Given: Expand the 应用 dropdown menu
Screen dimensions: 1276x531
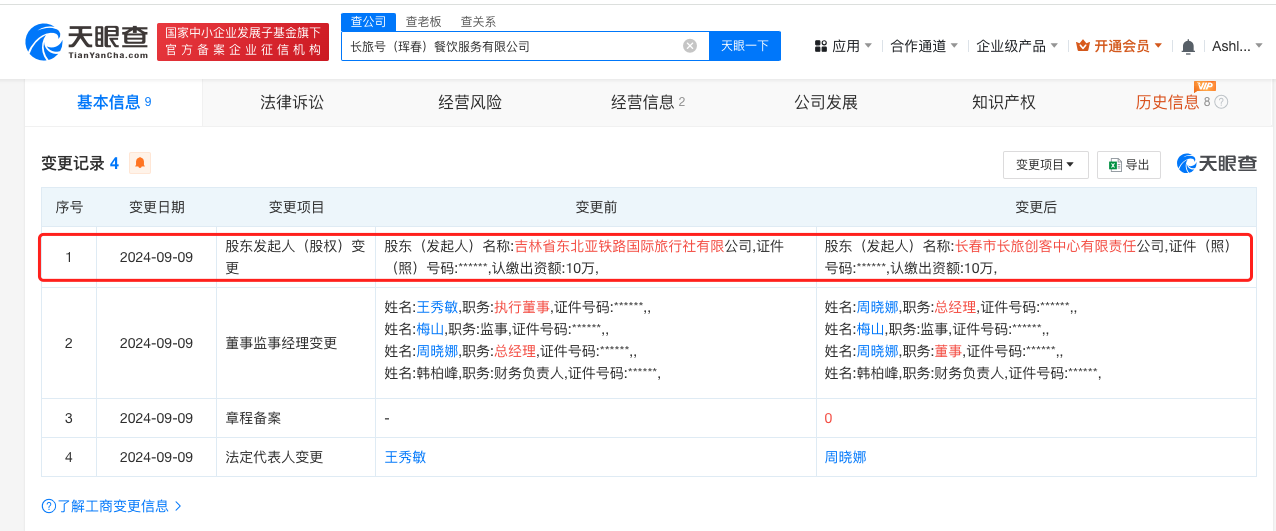Looking at the screenshot, I should tap(843, 46).
